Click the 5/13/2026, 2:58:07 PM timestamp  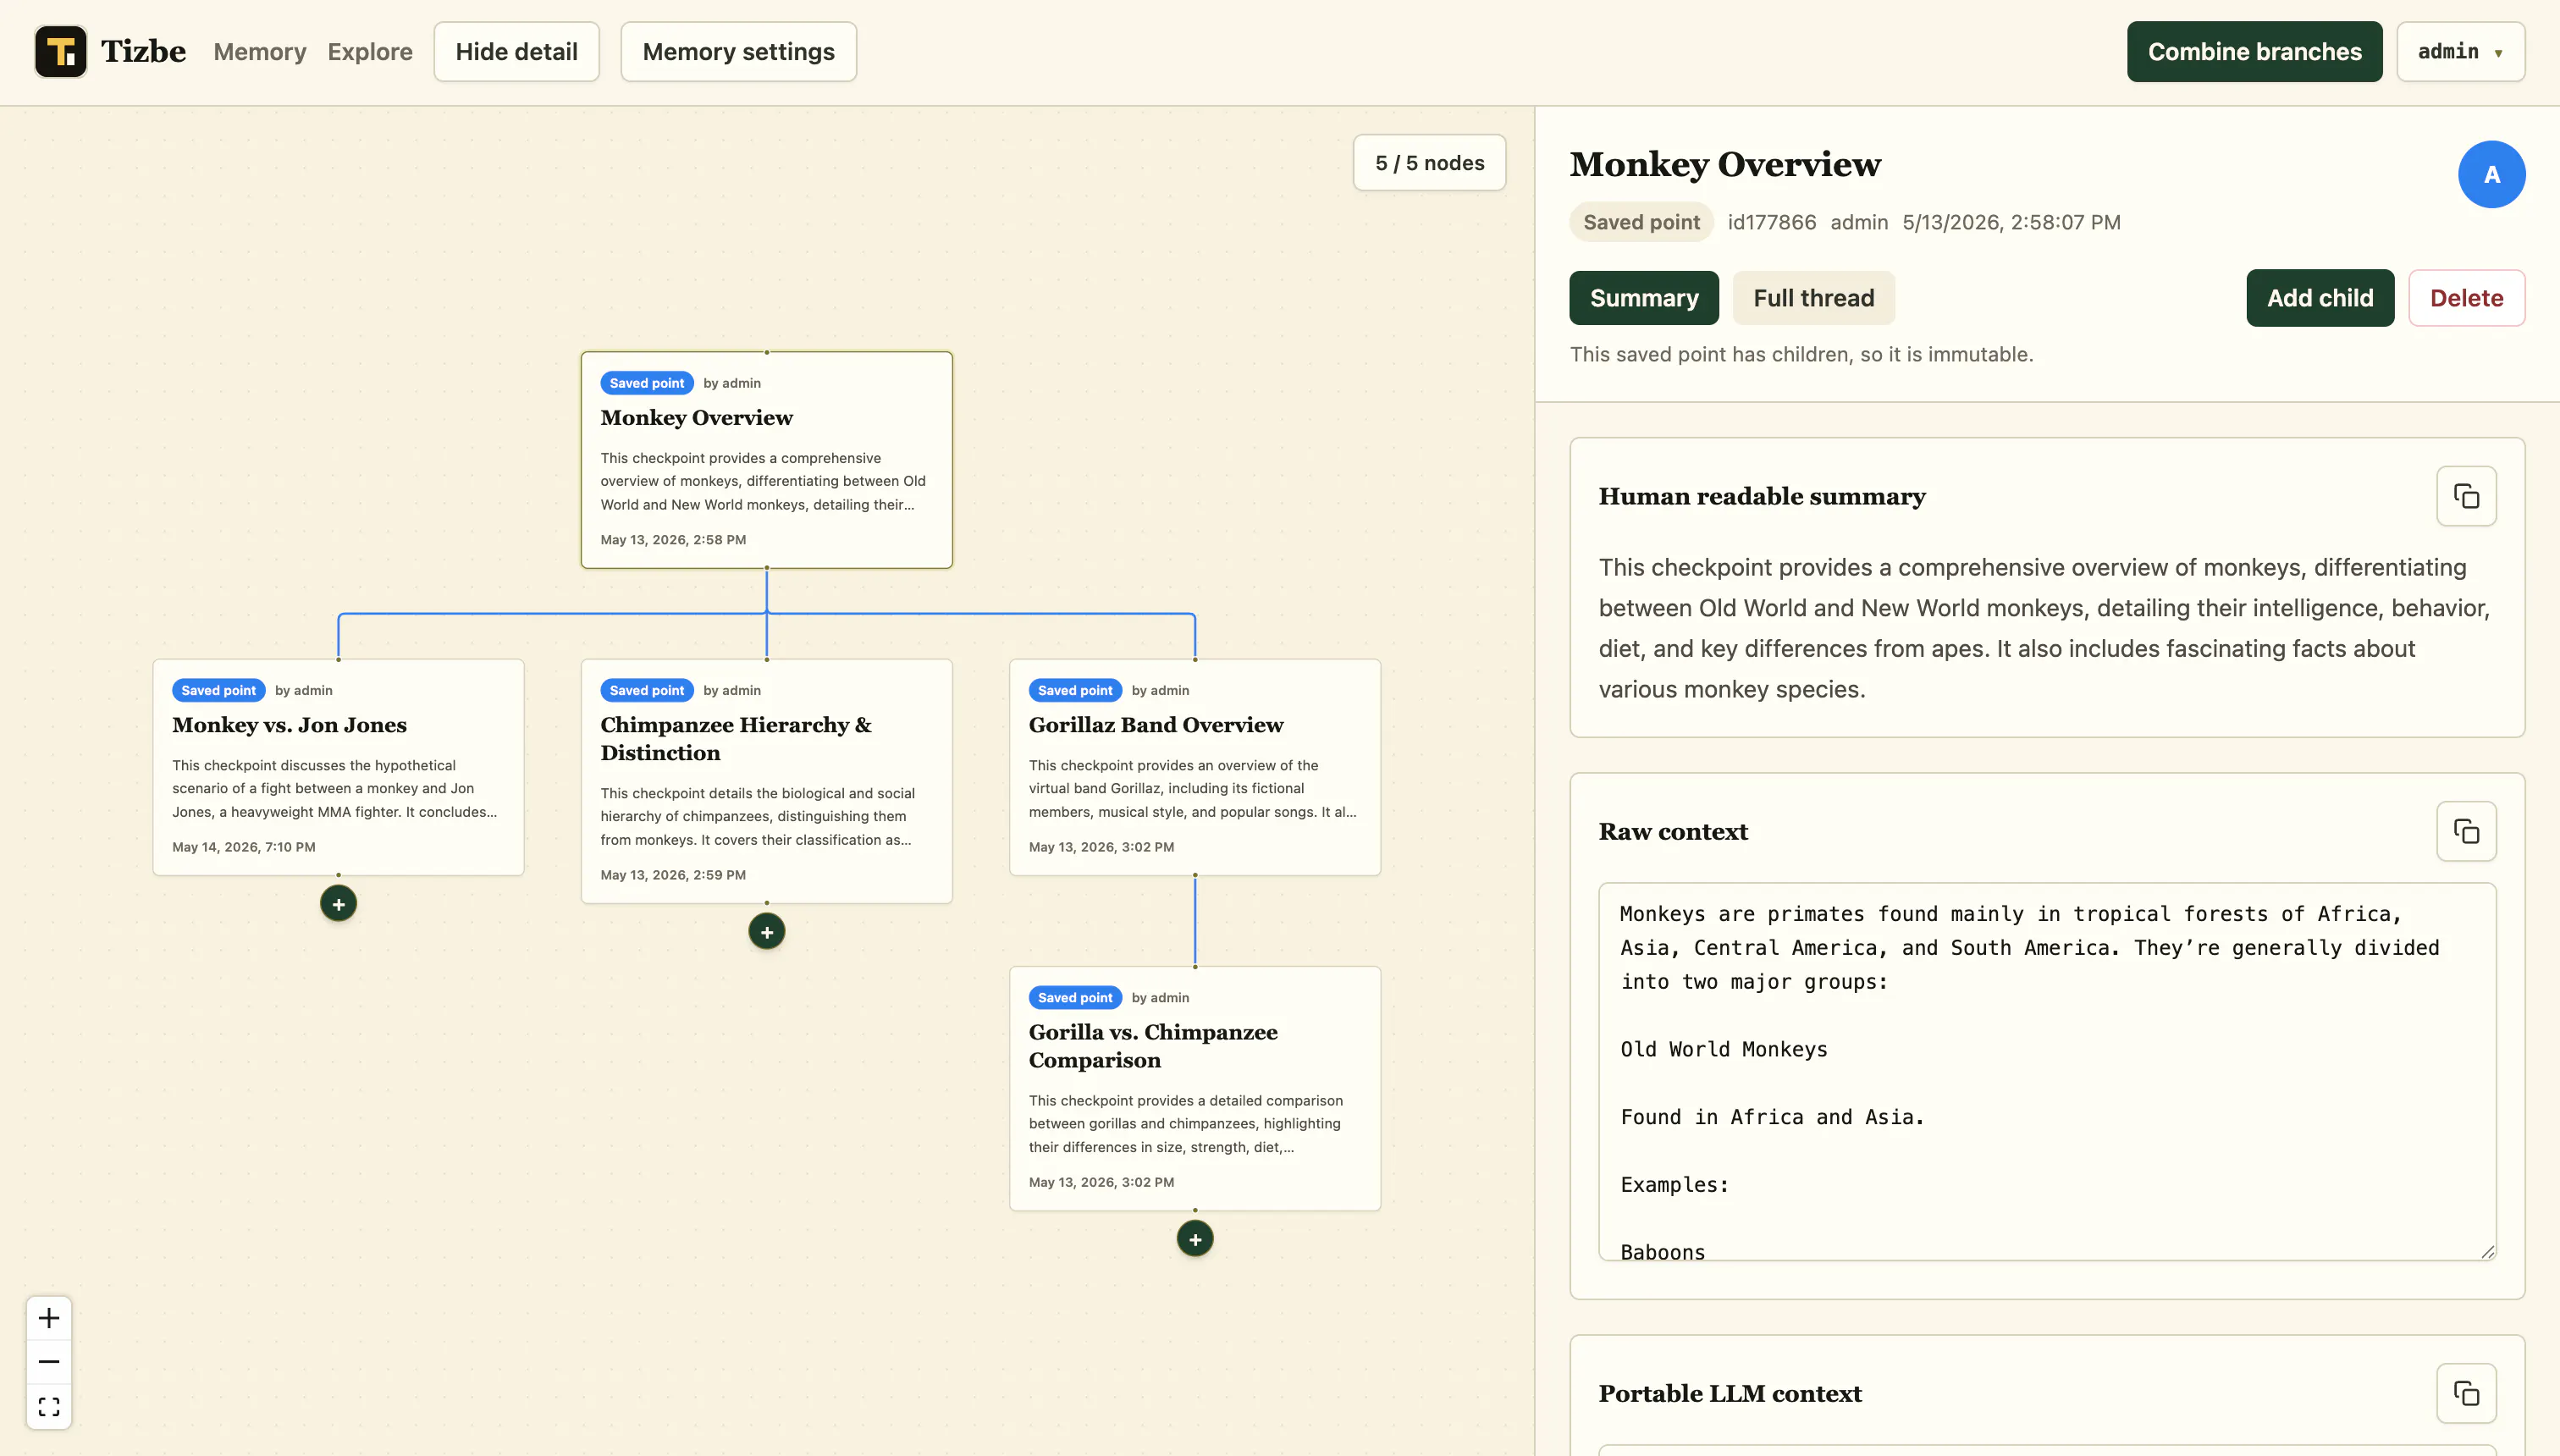(x=2011, y=222)
